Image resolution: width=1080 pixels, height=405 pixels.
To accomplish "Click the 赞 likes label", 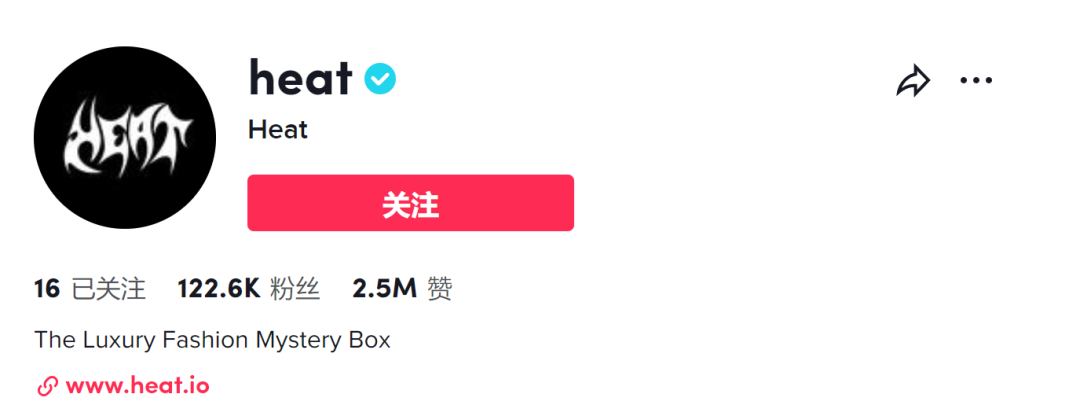I will (x=439, y=290).
